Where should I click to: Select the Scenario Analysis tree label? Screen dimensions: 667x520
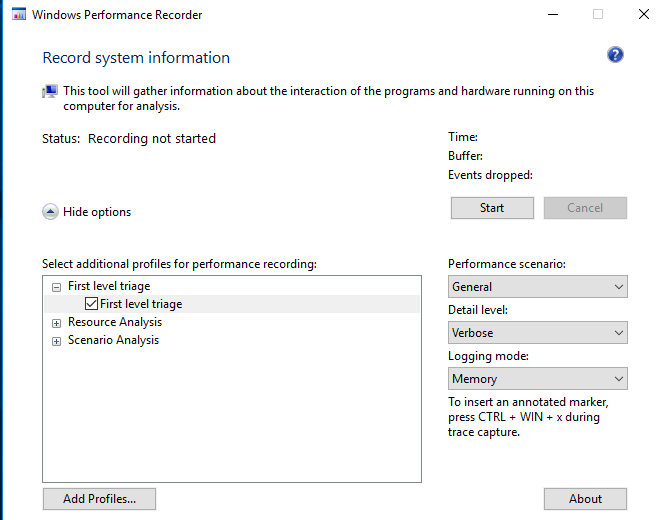coord(113,340)
